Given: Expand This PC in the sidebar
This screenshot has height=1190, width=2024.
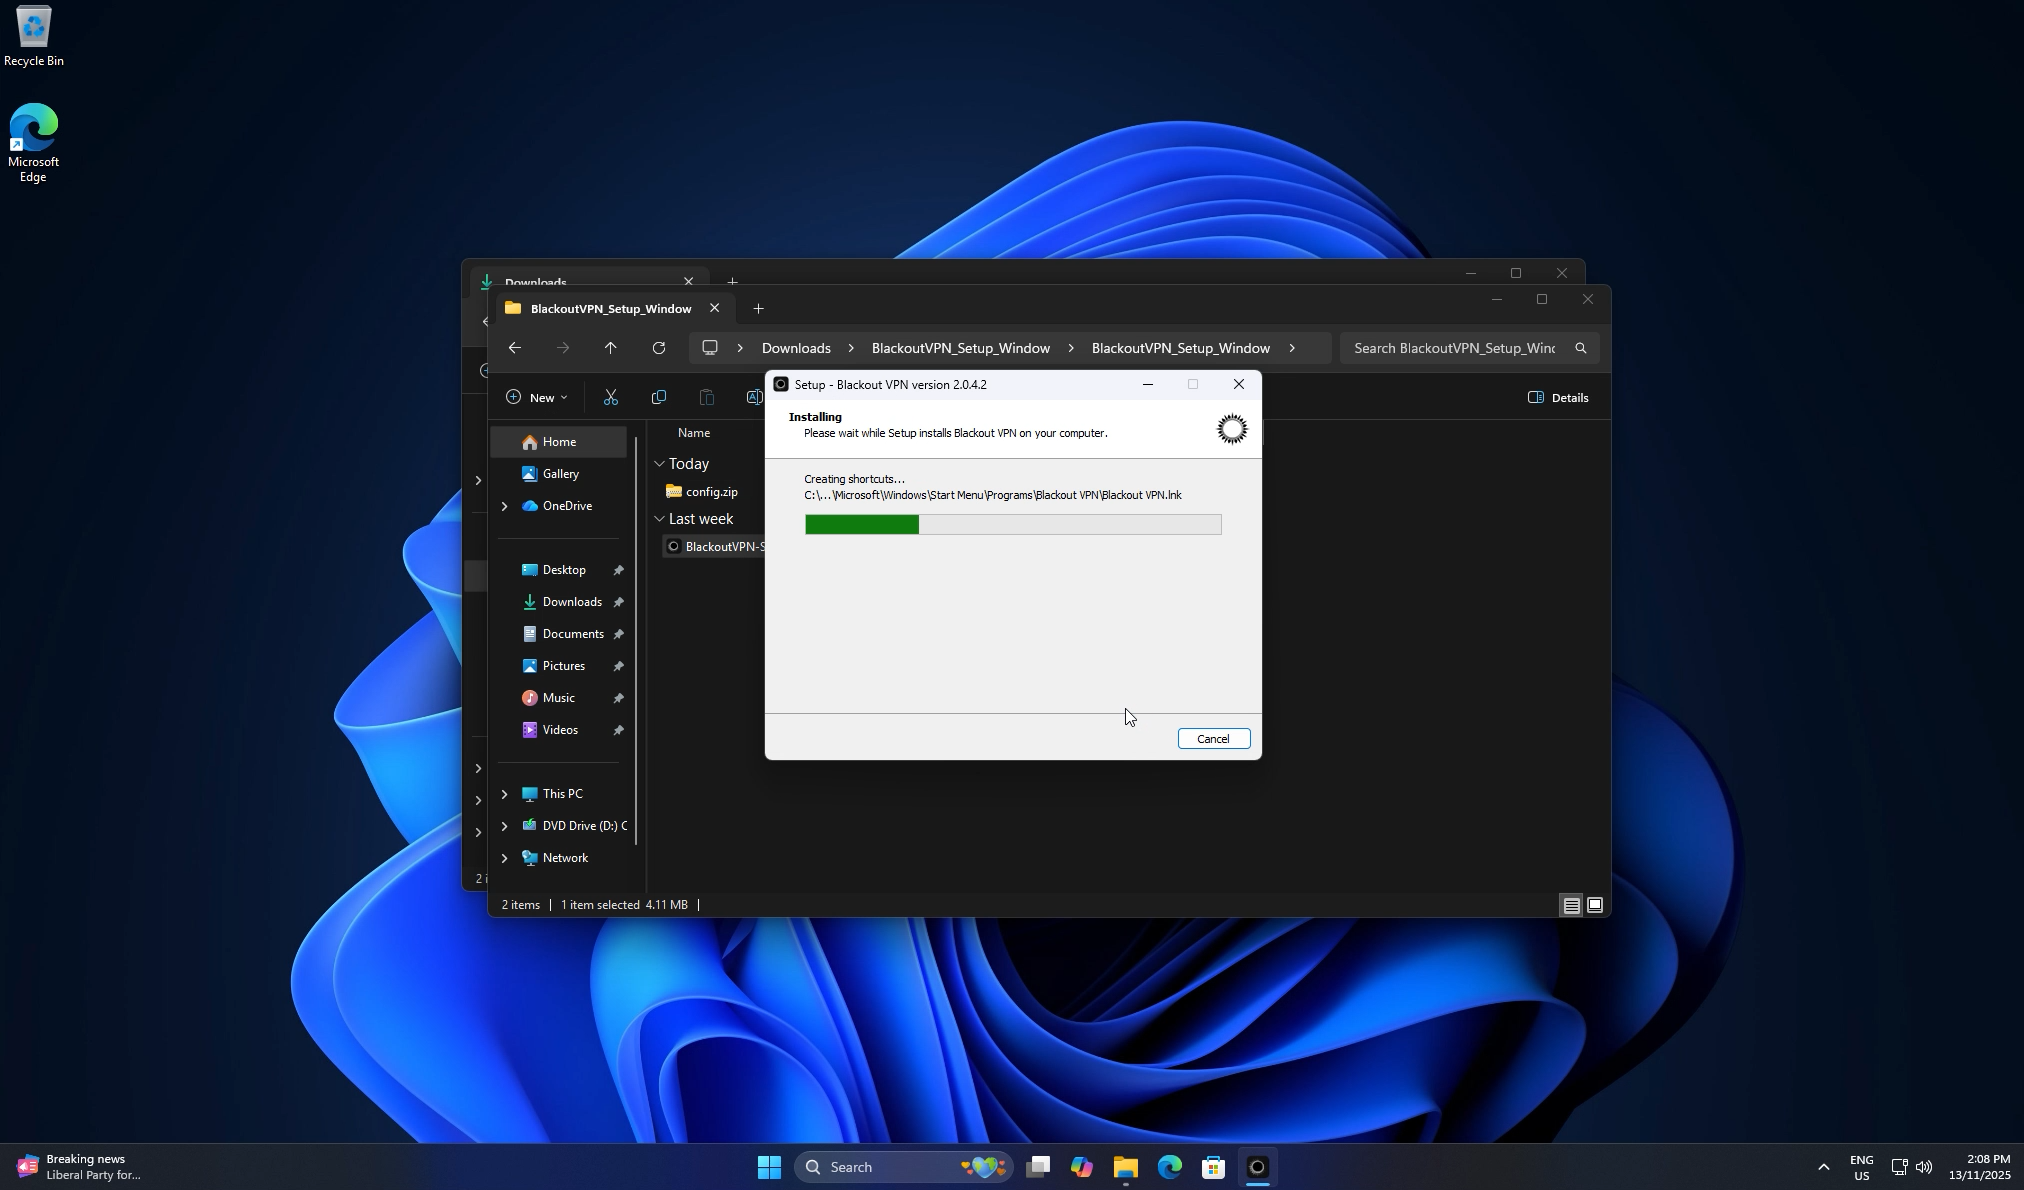Looking at the screenshot, I should click(505, 793).
